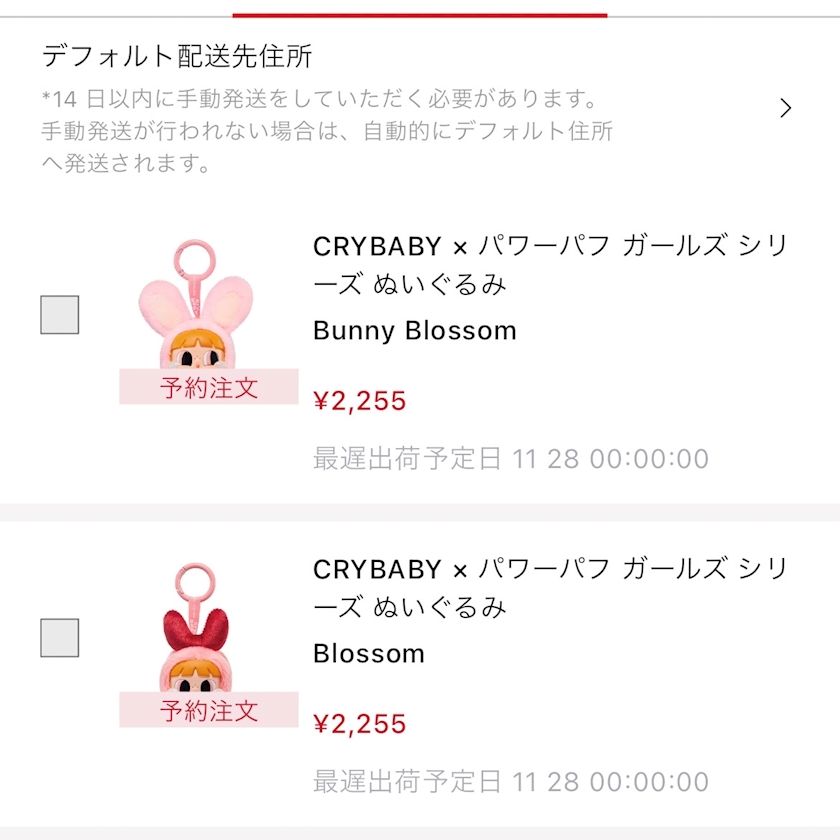Click the second item's "Blossom" variant label

point(369,654)
